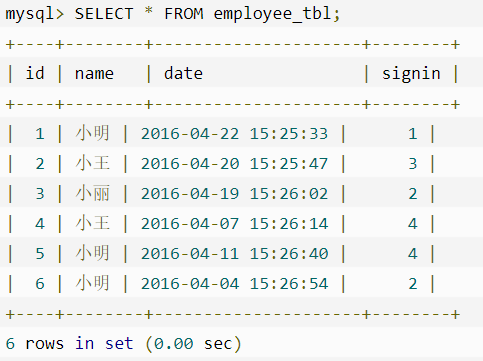This screenshot has width=483, height=361.
Task: Click the date 2016-04-11 15:26:40
Action: coord(234,254)
